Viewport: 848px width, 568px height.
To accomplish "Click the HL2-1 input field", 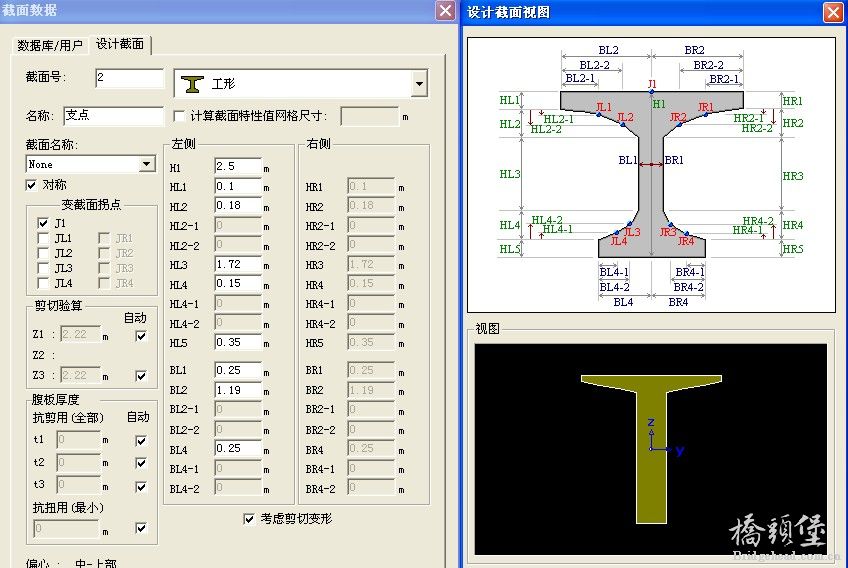I will pos(238,226).
